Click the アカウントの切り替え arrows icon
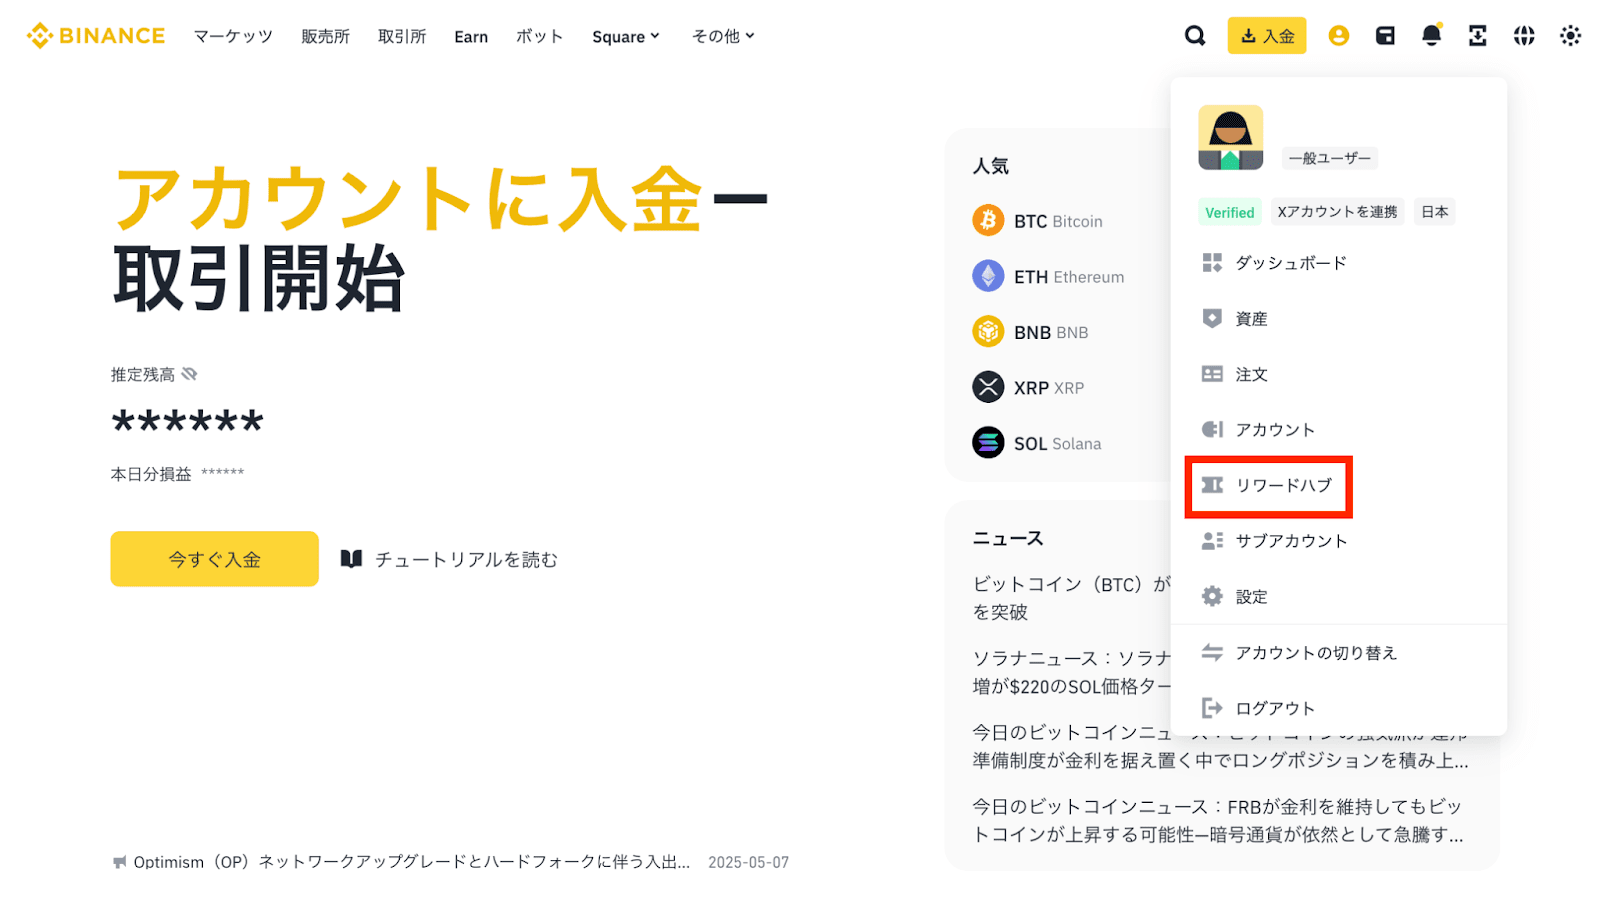Viewport: 1600px width, 917px height. coord(1212,652)
